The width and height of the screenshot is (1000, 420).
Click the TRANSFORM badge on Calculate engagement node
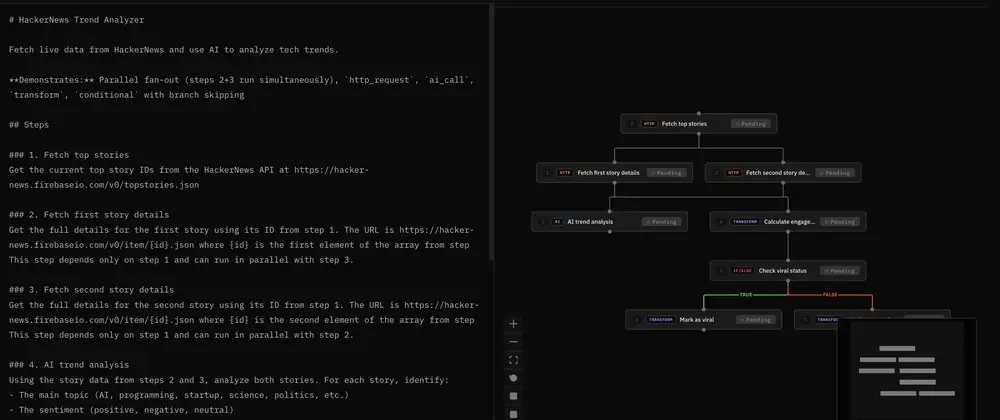pyautogui.click(x=744, y=222)
